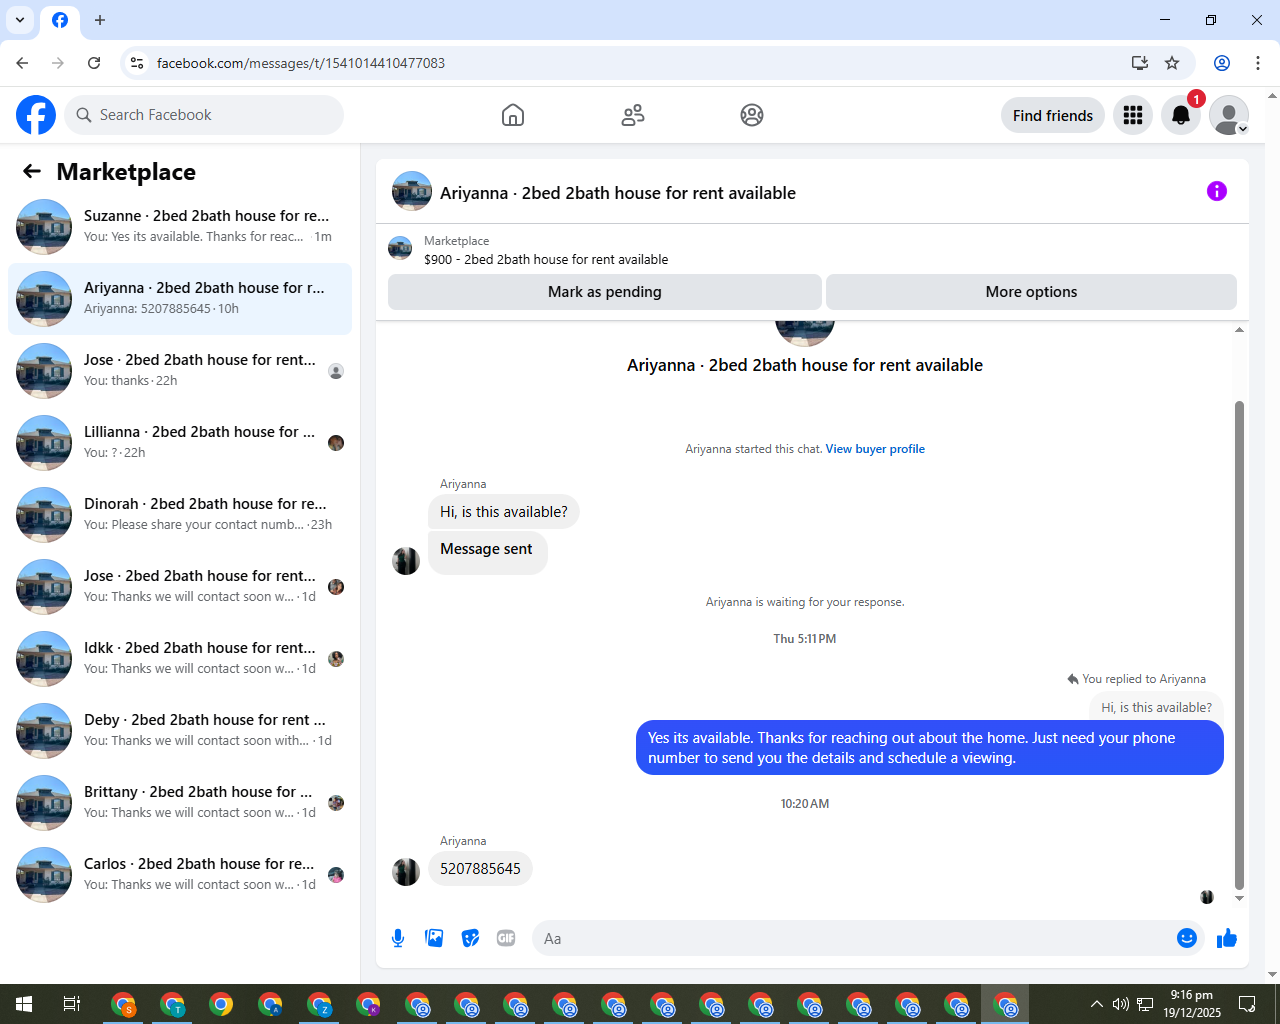Viewport: 1280px width, 1024px height.
Task: Open Lillianna's conversation
Action: [x=180, y=443]
